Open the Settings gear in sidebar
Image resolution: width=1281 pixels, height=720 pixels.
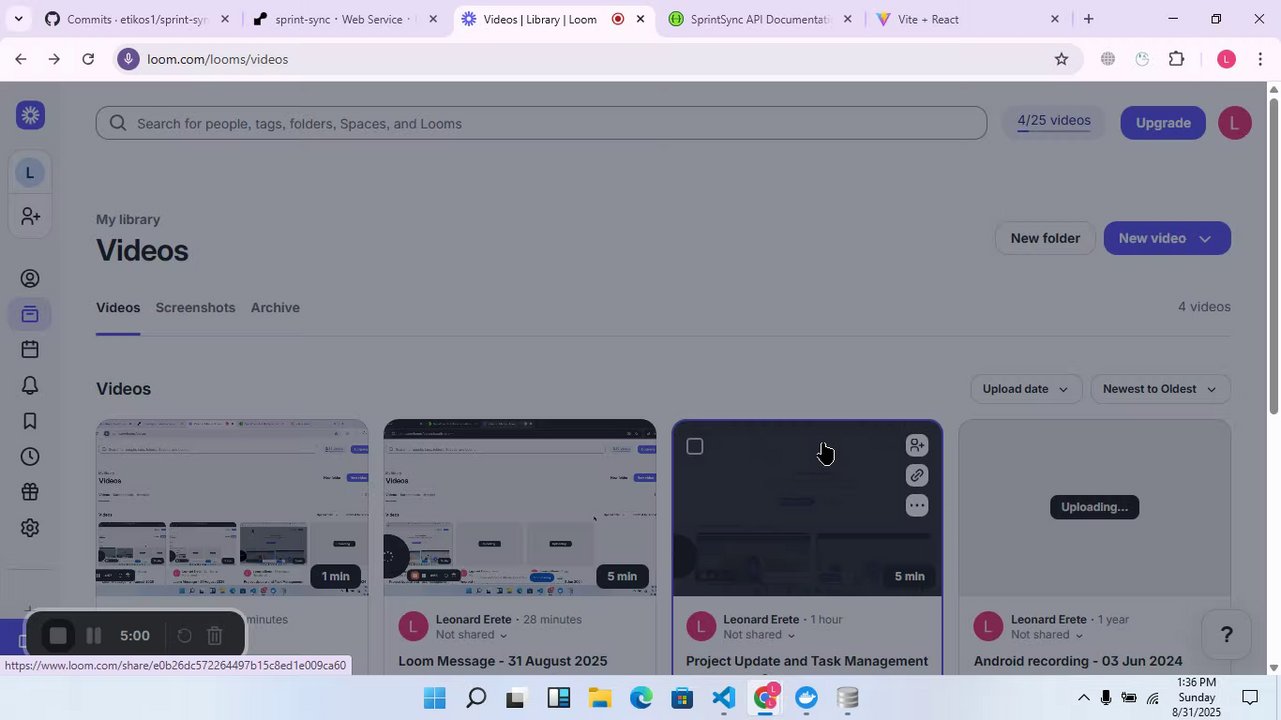30,528
